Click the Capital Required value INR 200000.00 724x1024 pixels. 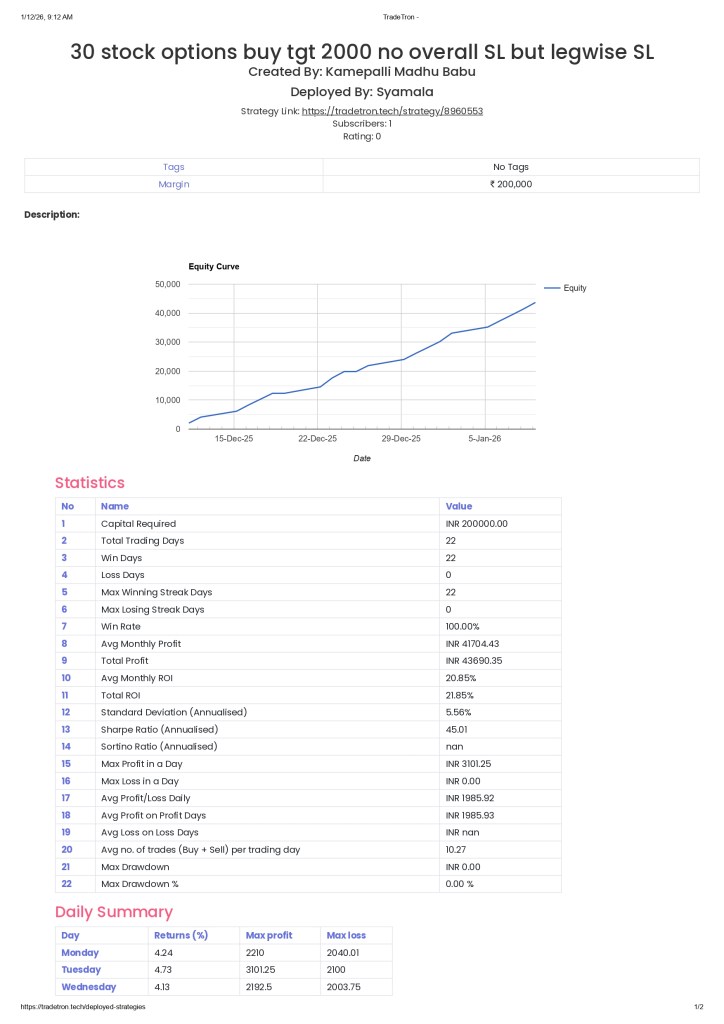pos(476,524)
